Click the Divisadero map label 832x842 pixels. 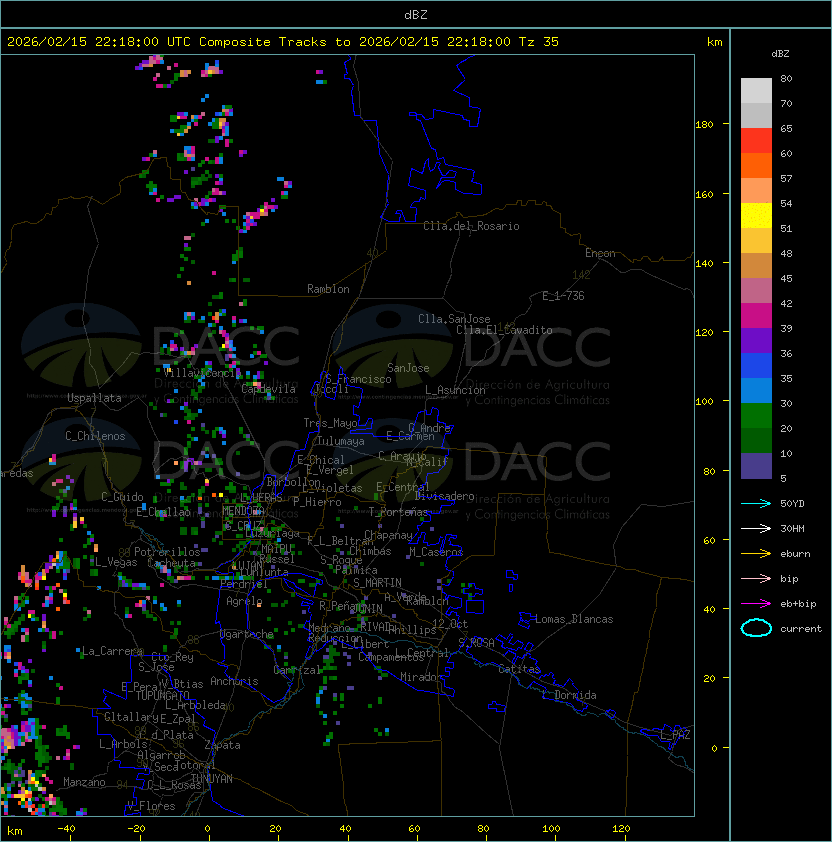[444, 496]
